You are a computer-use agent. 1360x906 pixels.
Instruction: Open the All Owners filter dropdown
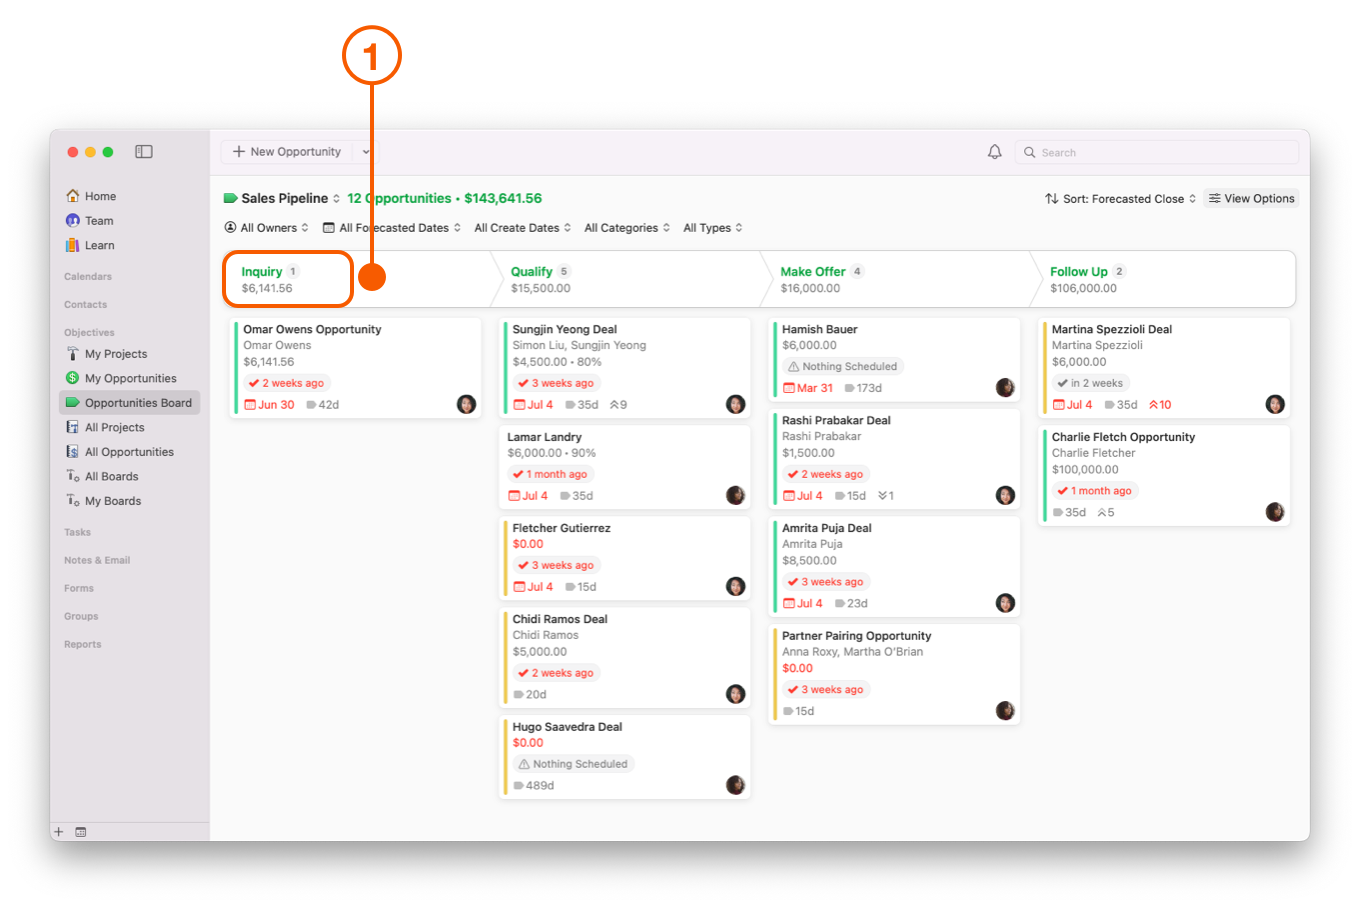(266, 228)
